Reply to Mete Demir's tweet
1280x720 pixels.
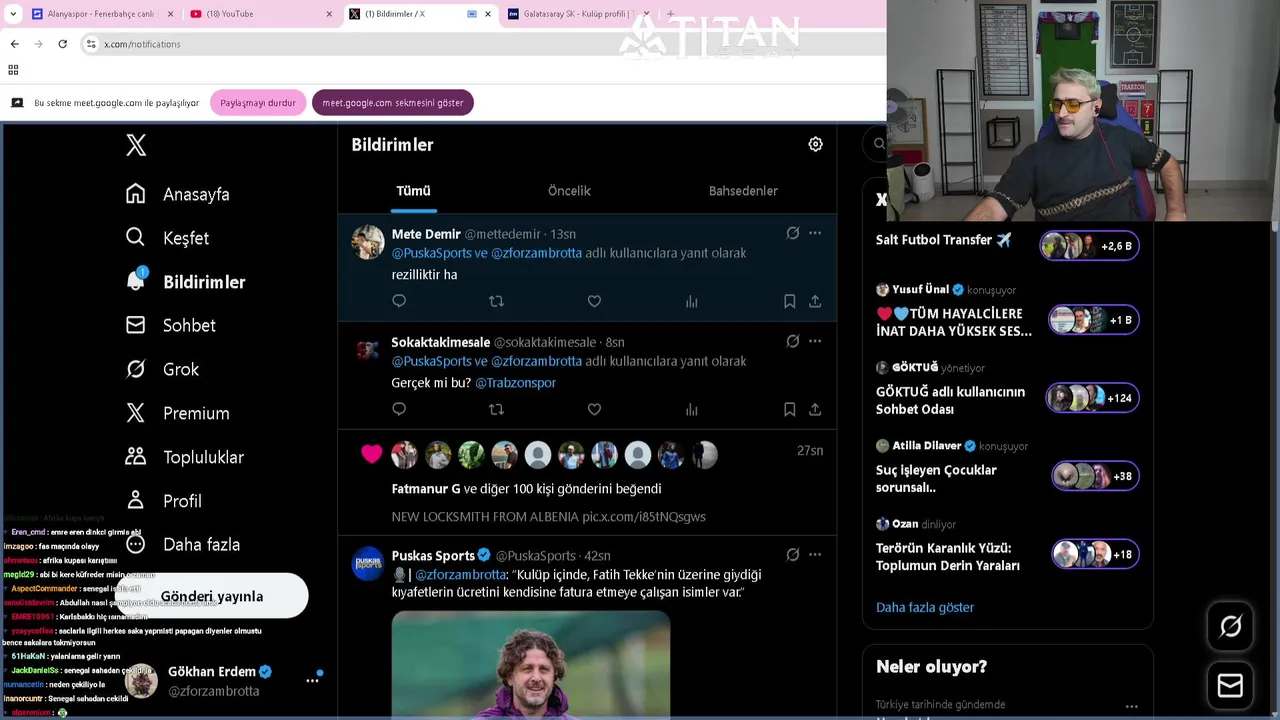(399, 301)
